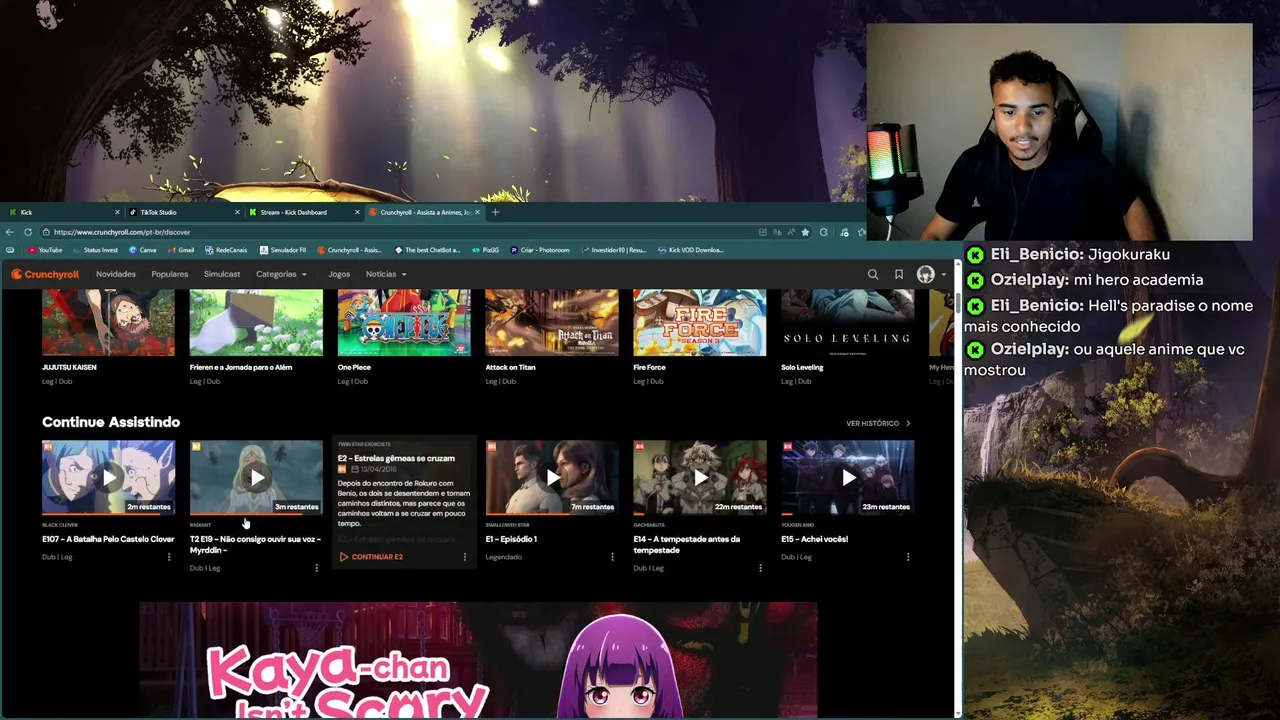Click the Crunchyroll logo
This screenshot has height=720, width=1280.
pos(45,274)
